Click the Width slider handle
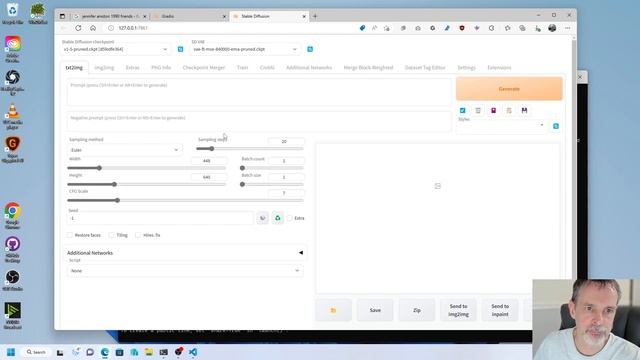This screenshot has height=360, width=640. (99, 168)
